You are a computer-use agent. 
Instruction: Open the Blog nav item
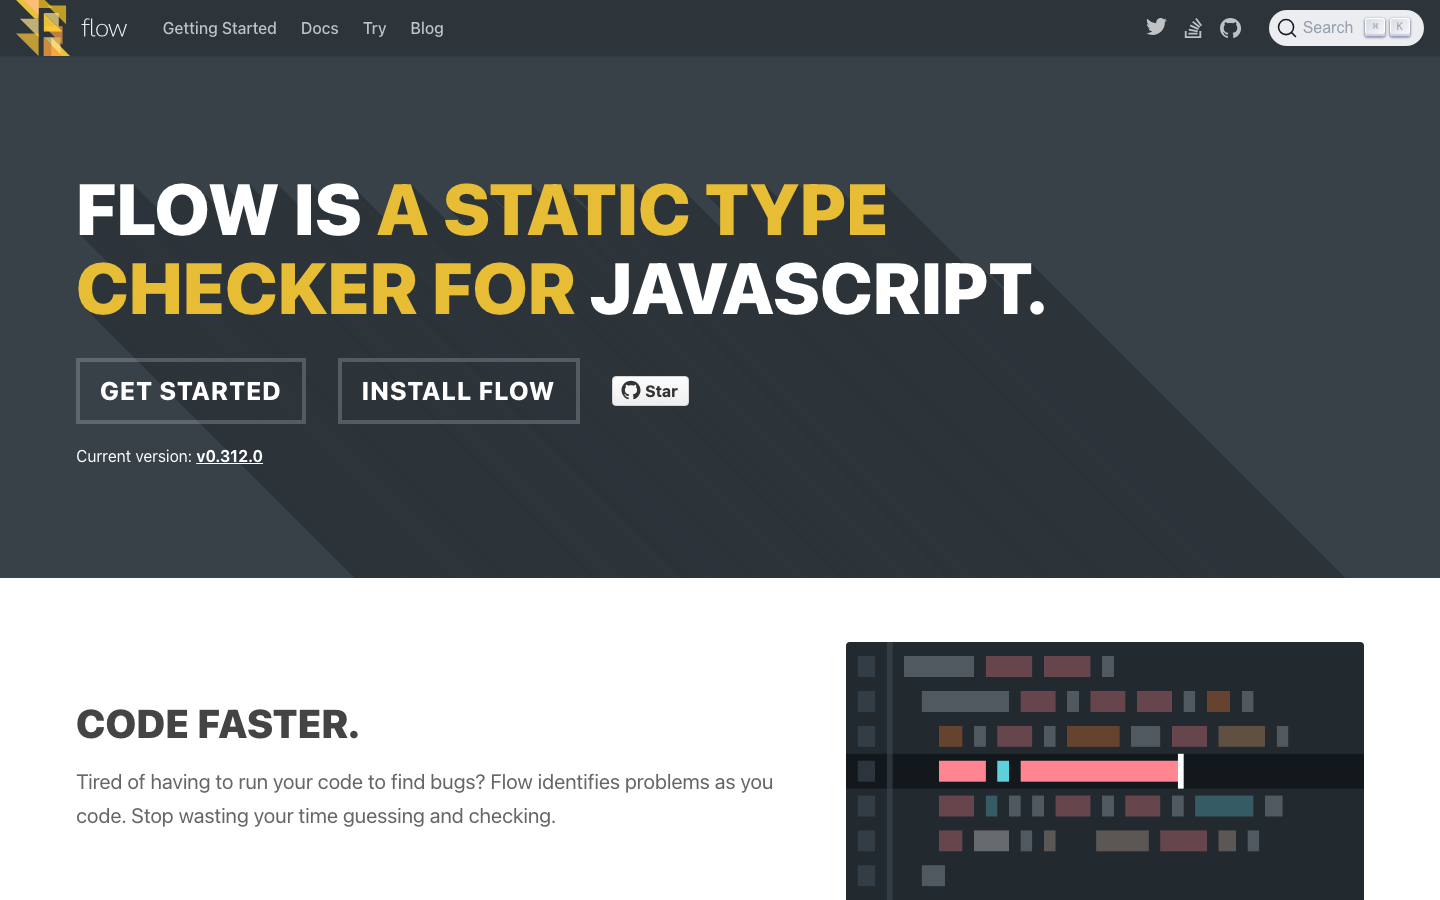point(426,28)
